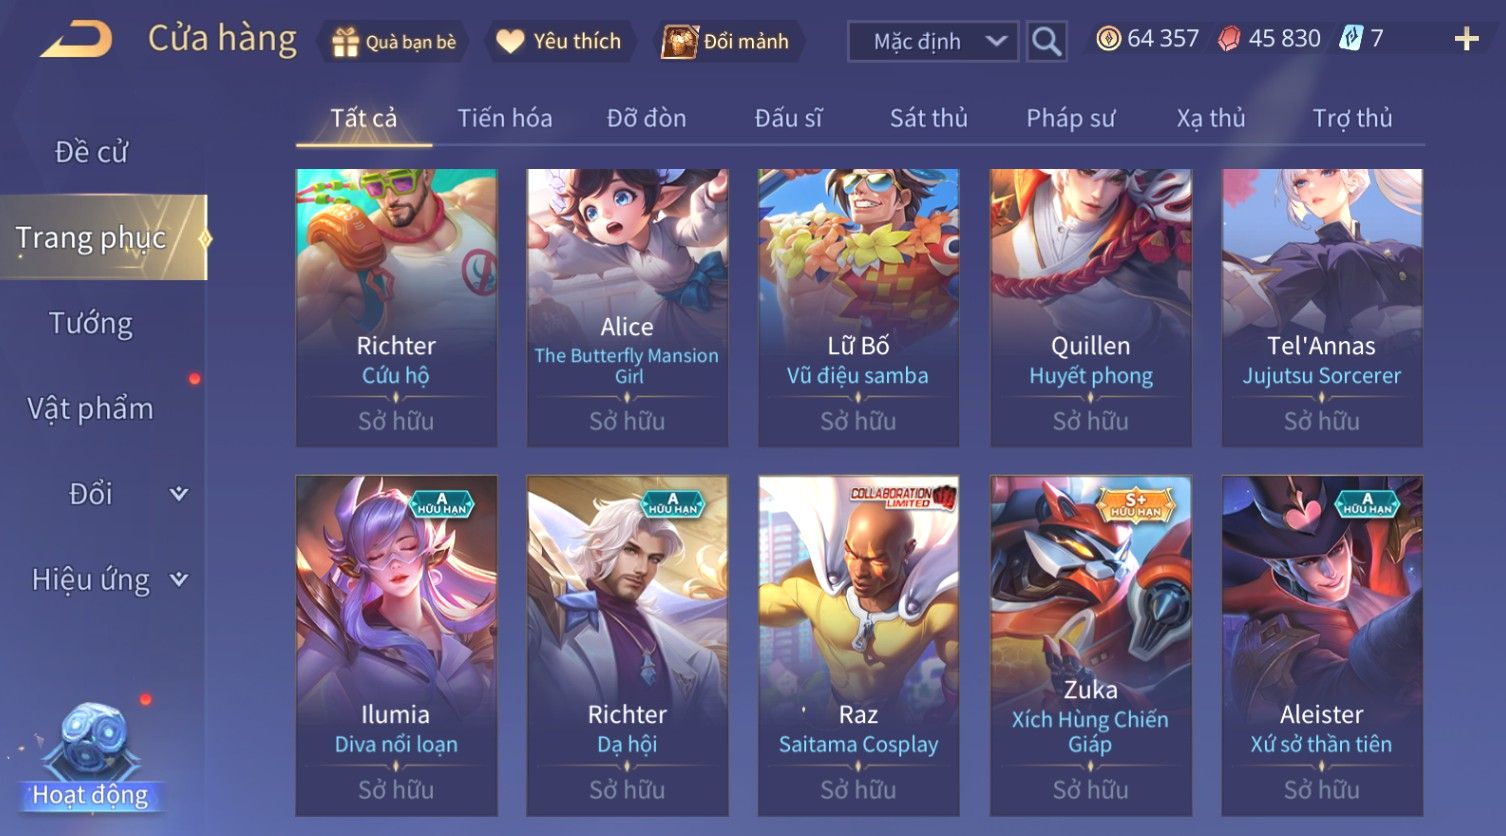Switch to the Pháp sư tab
This screenshot has width=1506, height=836.
(x=1070, y=118)
